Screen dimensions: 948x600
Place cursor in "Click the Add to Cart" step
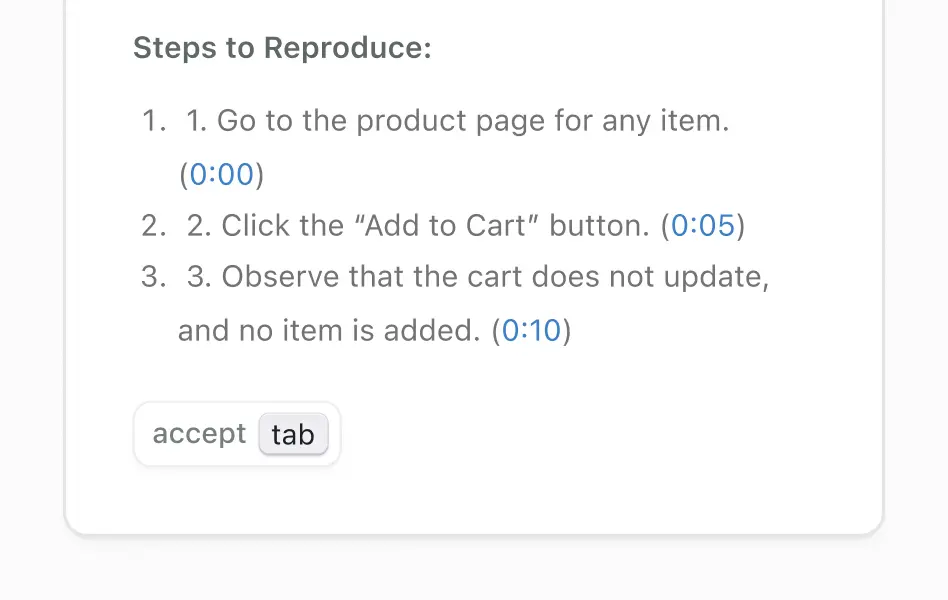(466, 226)
